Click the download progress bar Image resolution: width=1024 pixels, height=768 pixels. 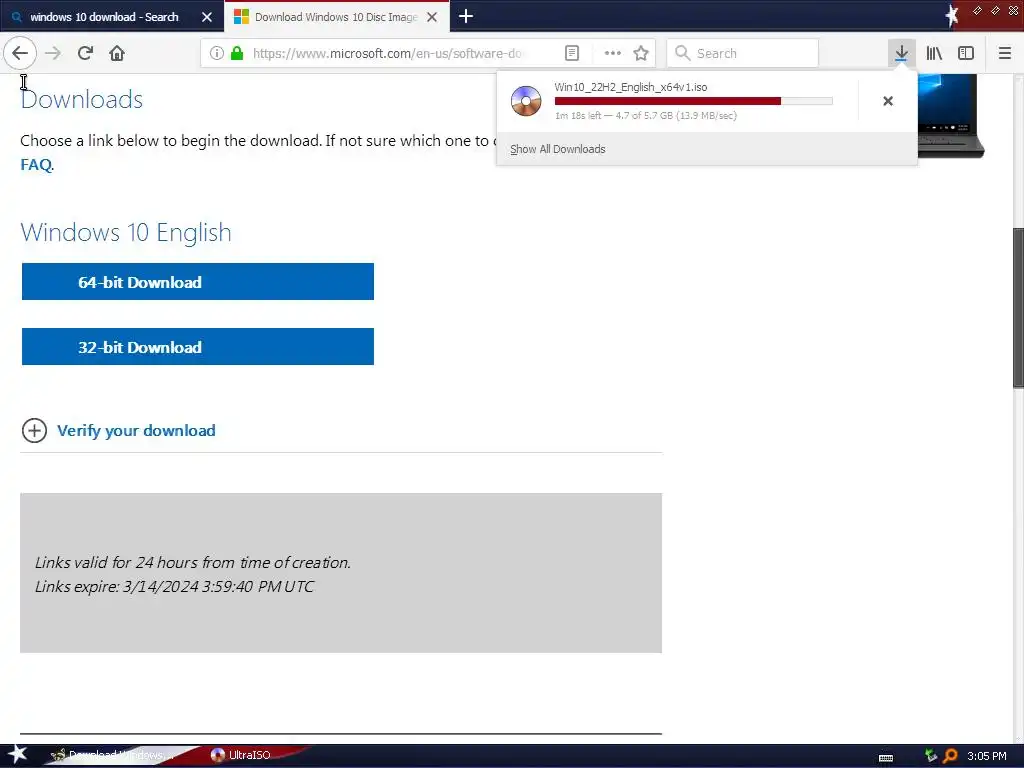tap(694, 101)
